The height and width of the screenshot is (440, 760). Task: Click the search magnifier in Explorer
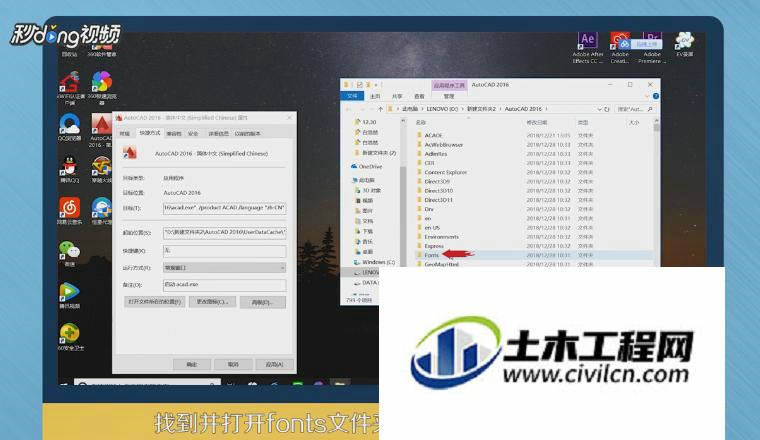[650, 109]
